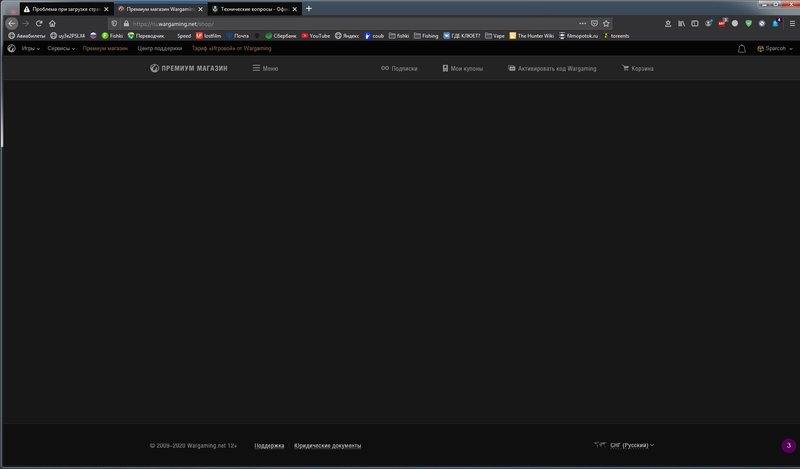
Task: Reload the current page
Action: point(39,23)
